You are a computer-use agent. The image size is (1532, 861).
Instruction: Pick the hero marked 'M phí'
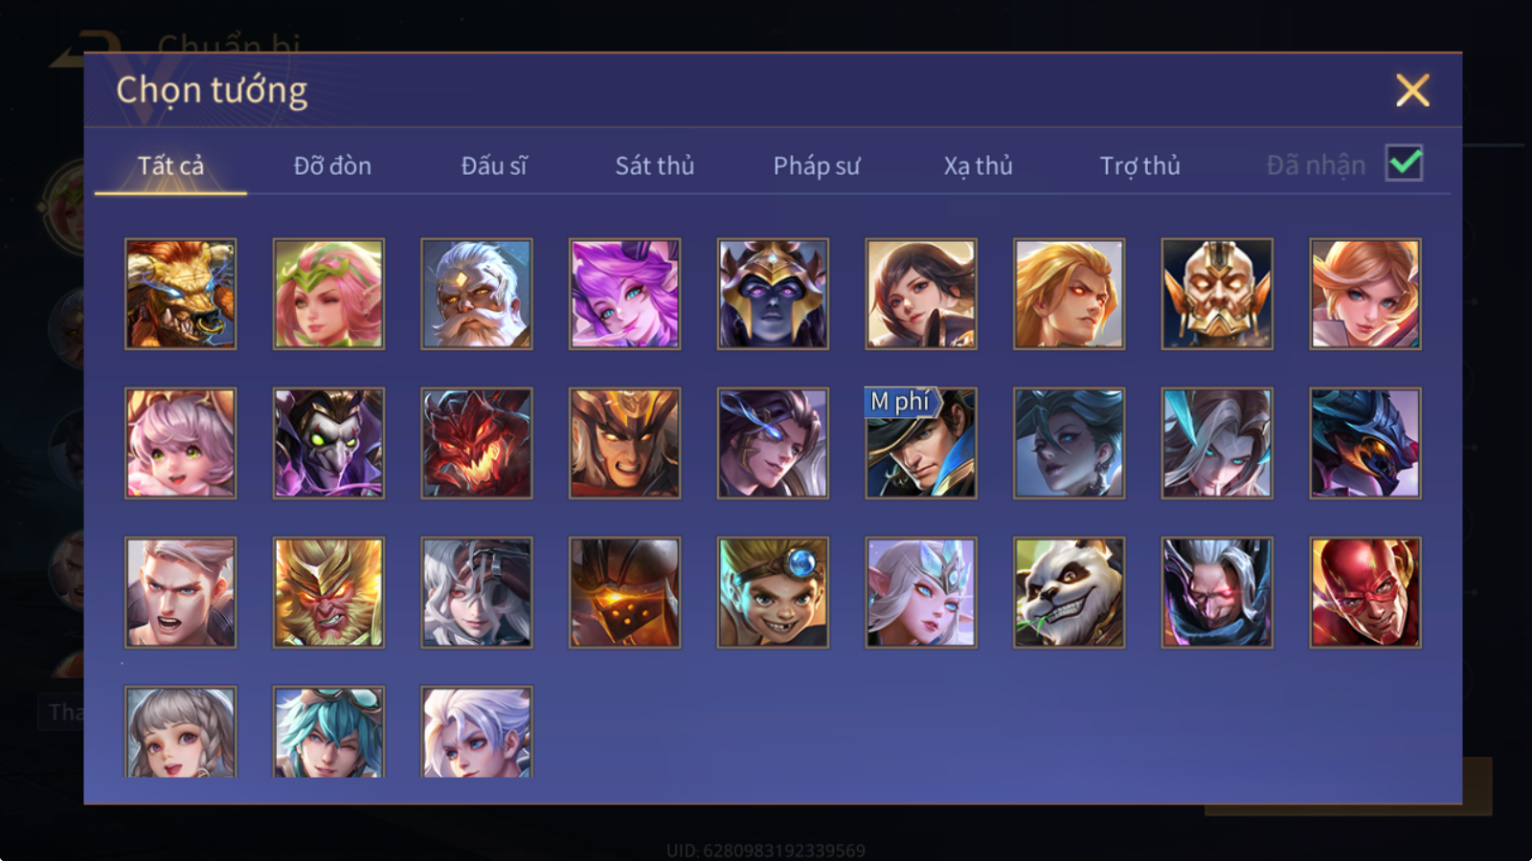[921, 443]
